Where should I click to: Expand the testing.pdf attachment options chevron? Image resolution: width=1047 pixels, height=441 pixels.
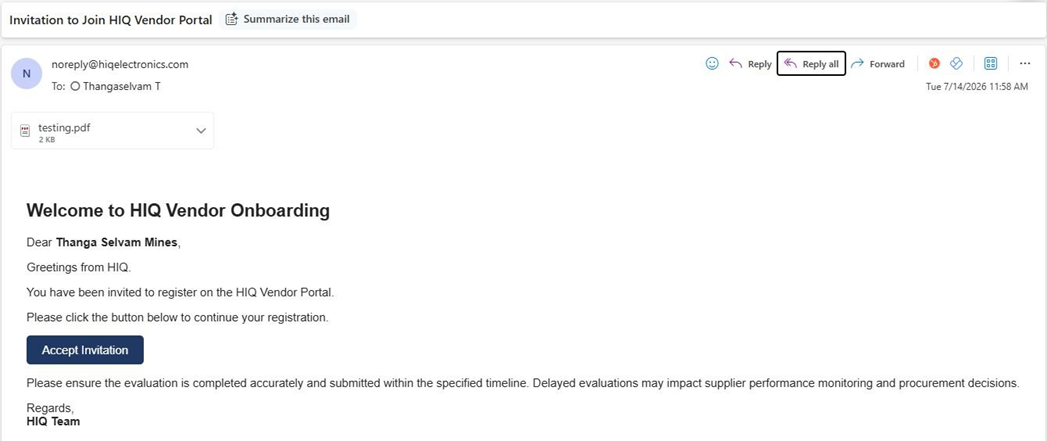tap(201, 130)
